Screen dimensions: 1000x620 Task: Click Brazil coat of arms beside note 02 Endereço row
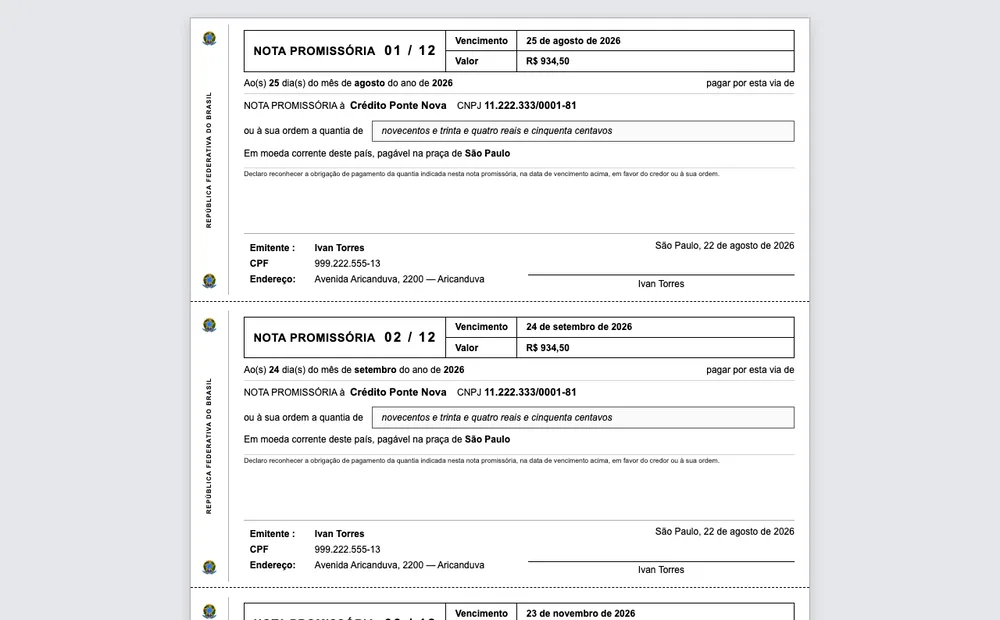pos(209,567)
